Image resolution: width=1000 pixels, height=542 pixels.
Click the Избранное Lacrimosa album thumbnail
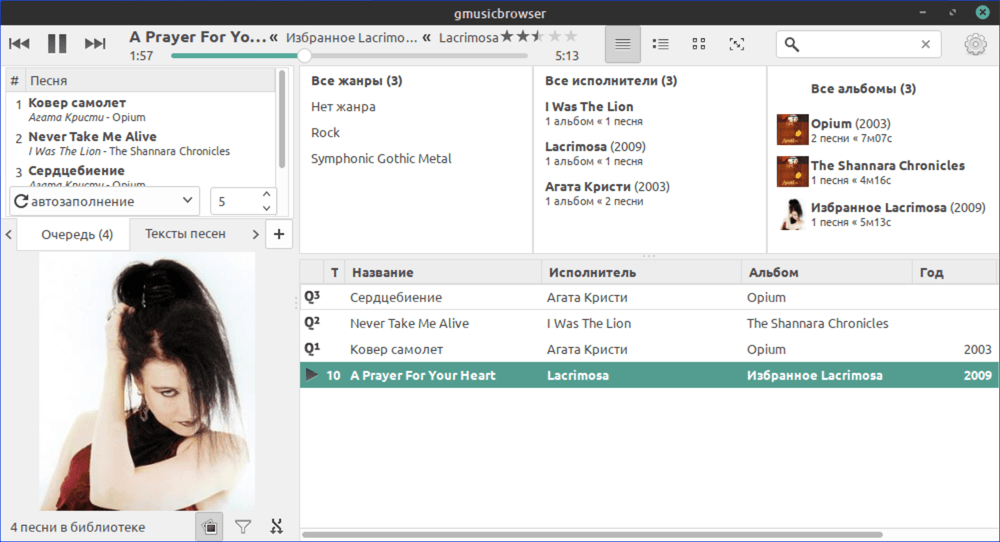[793, 214]
